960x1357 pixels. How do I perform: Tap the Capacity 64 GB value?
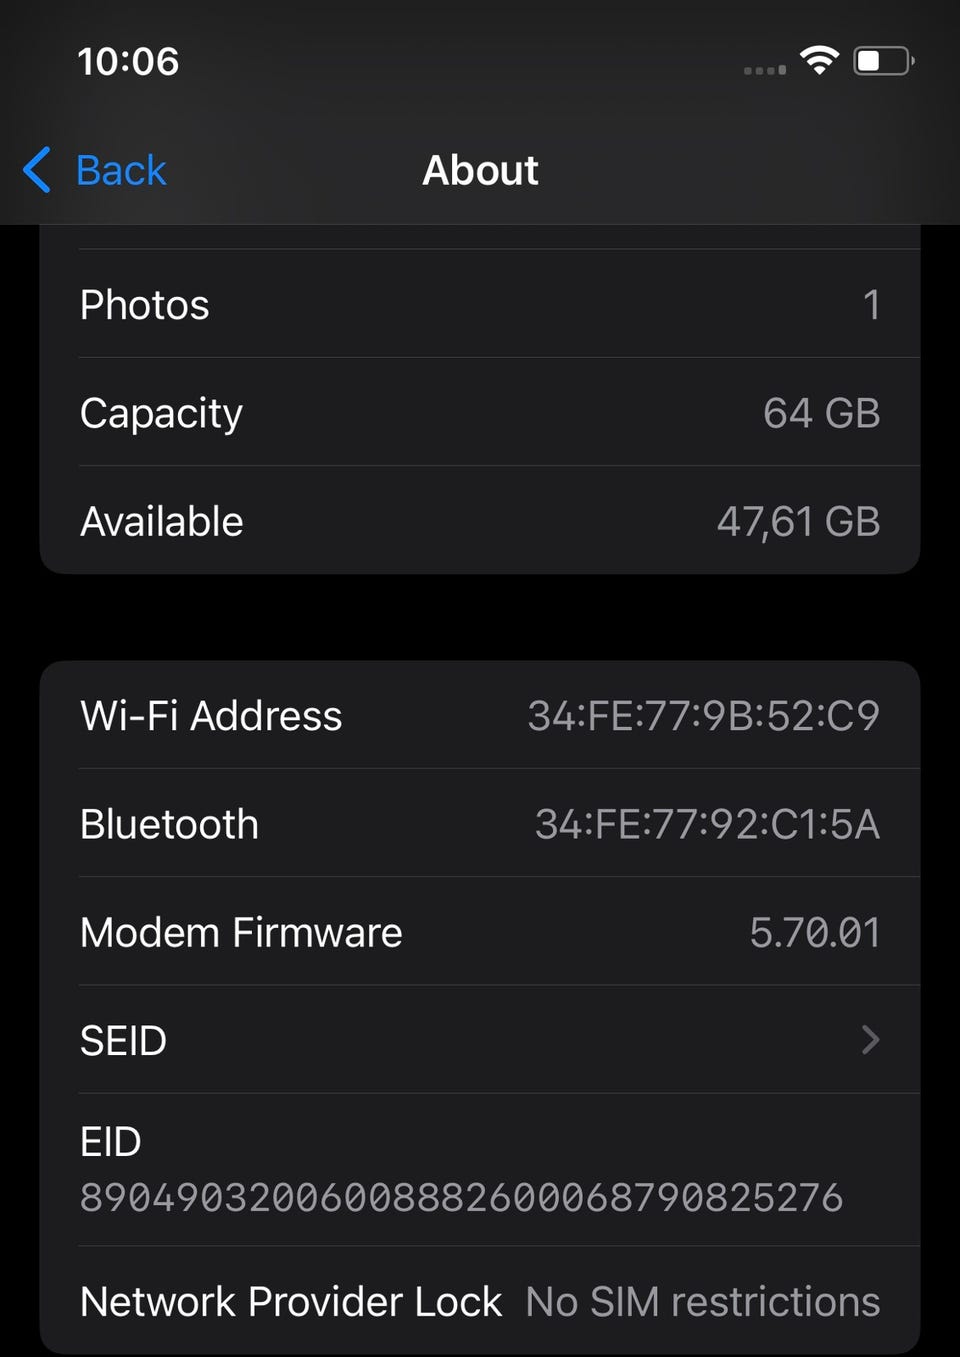(821, 413)
